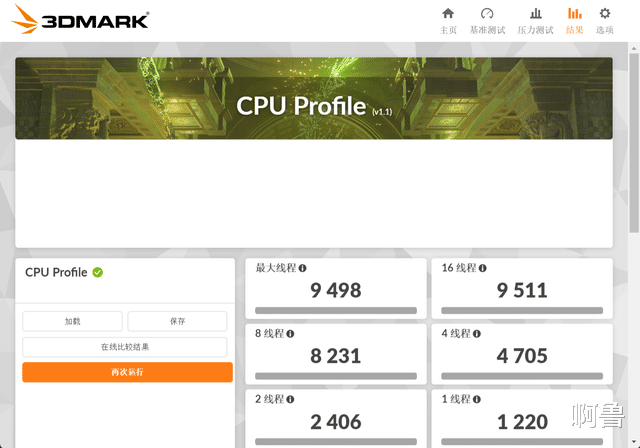Click the score bar under 9 511

[522, 310]
